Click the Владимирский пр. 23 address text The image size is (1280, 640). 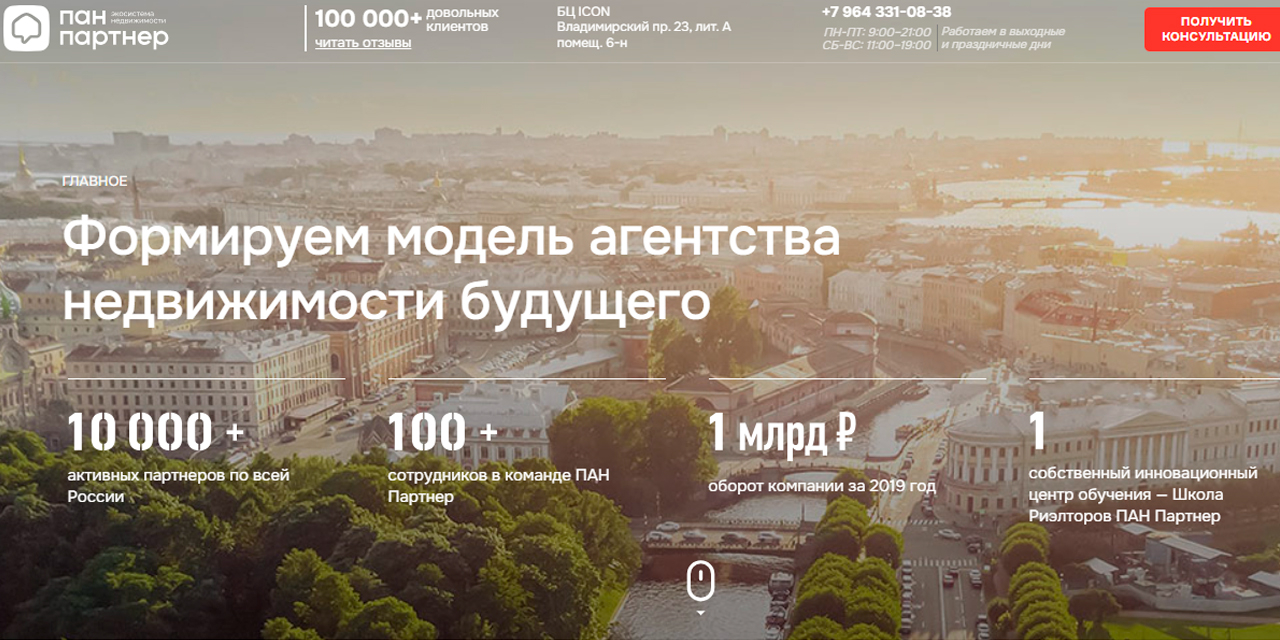(644, 27)
